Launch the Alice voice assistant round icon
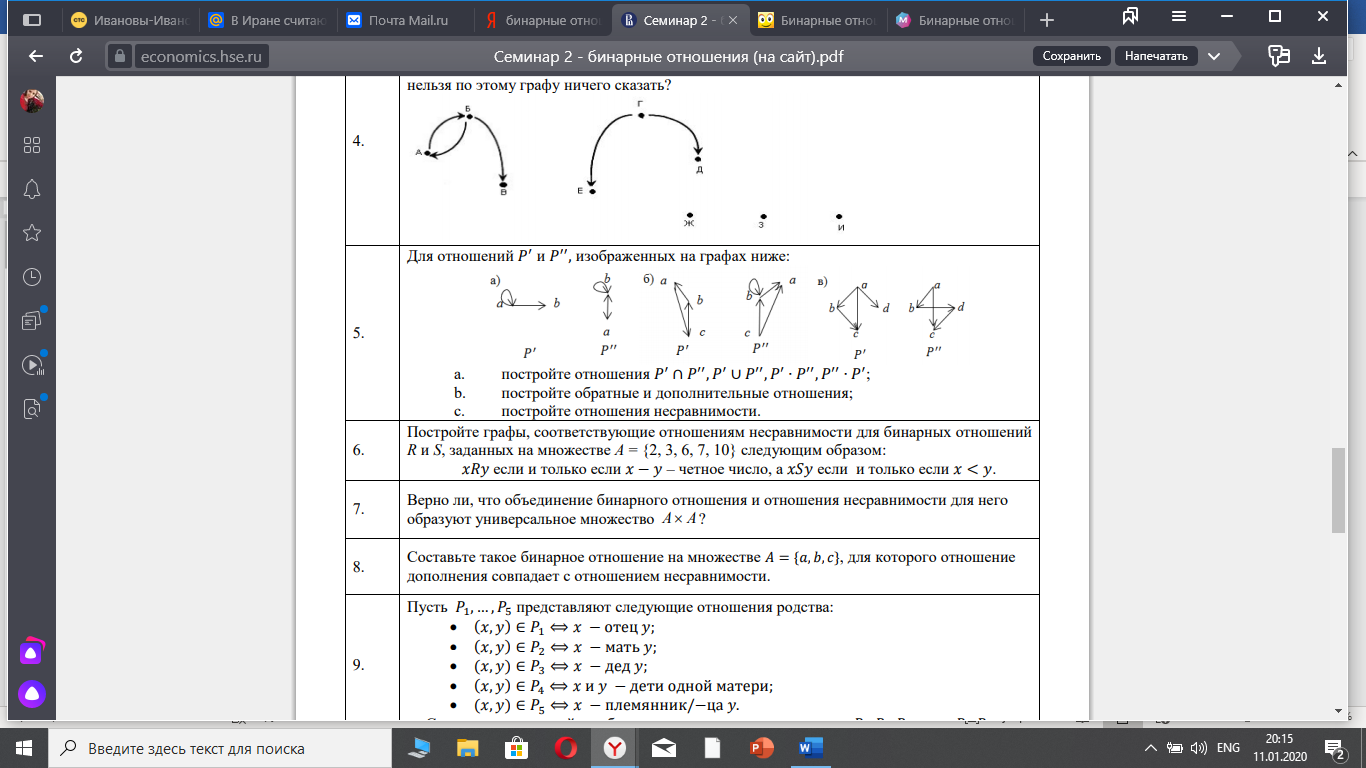 pos(32,694)
